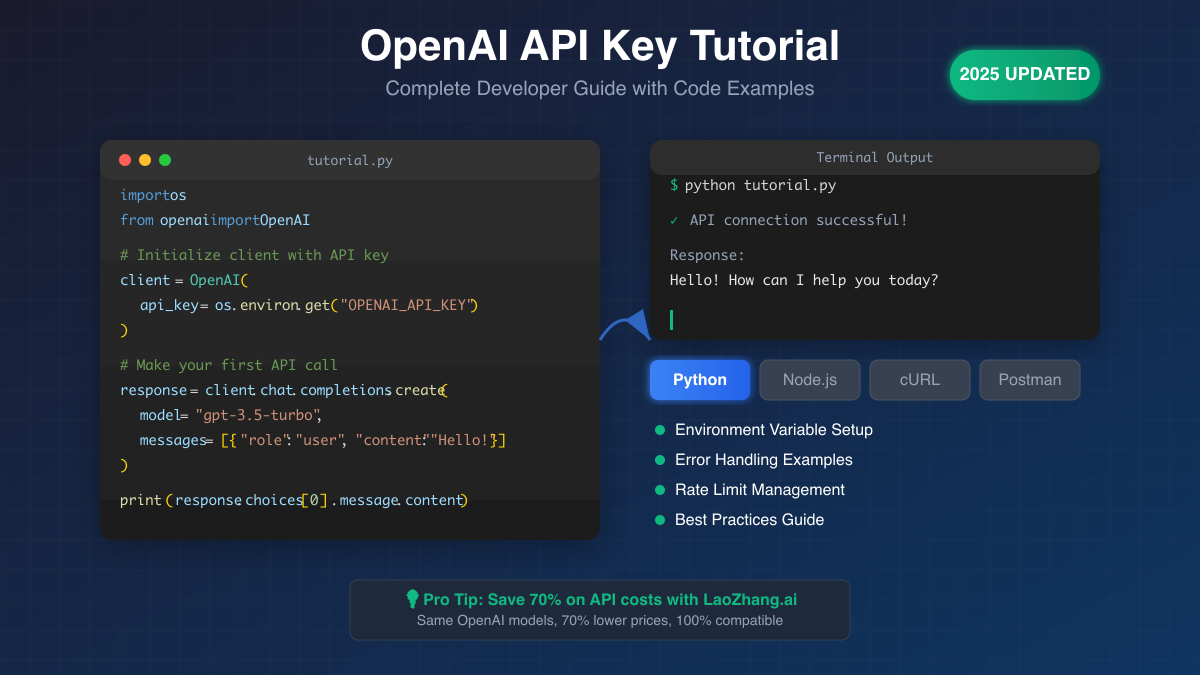Click the Terminal Output header

874,157
